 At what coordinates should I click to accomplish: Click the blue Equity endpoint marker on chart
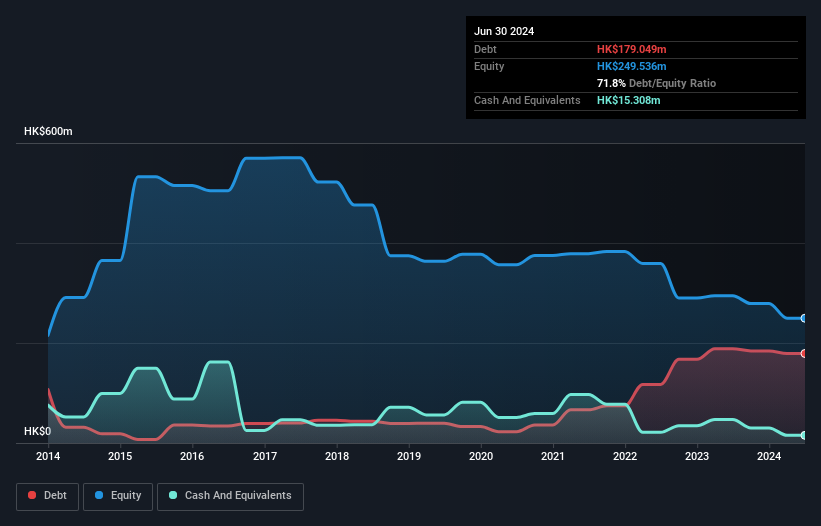pyautogui.click(x=804, y=318)
